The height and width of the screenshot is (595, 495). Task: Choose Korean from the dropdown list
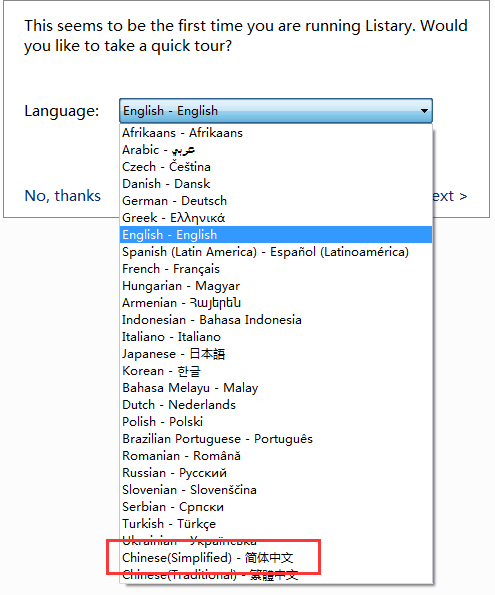[276, 371]
